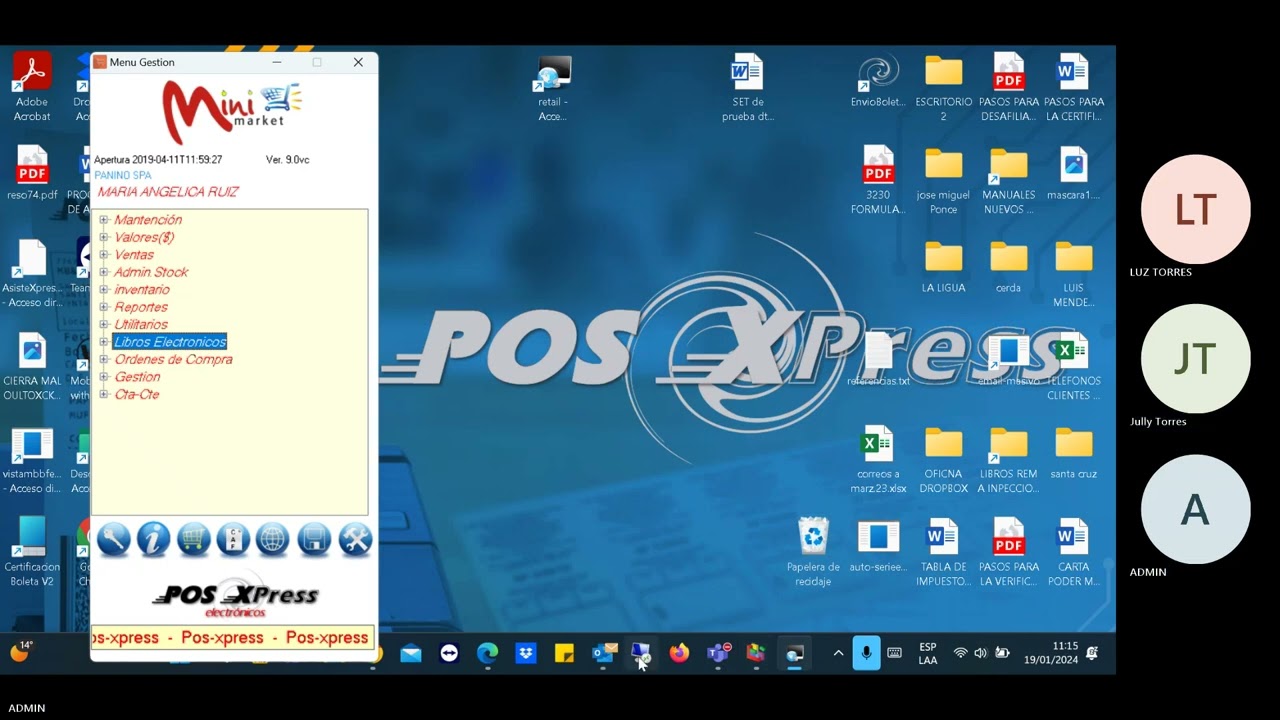Select the Admin Stock menu entry
1280x720 pixels.
(x=151, y=272)
